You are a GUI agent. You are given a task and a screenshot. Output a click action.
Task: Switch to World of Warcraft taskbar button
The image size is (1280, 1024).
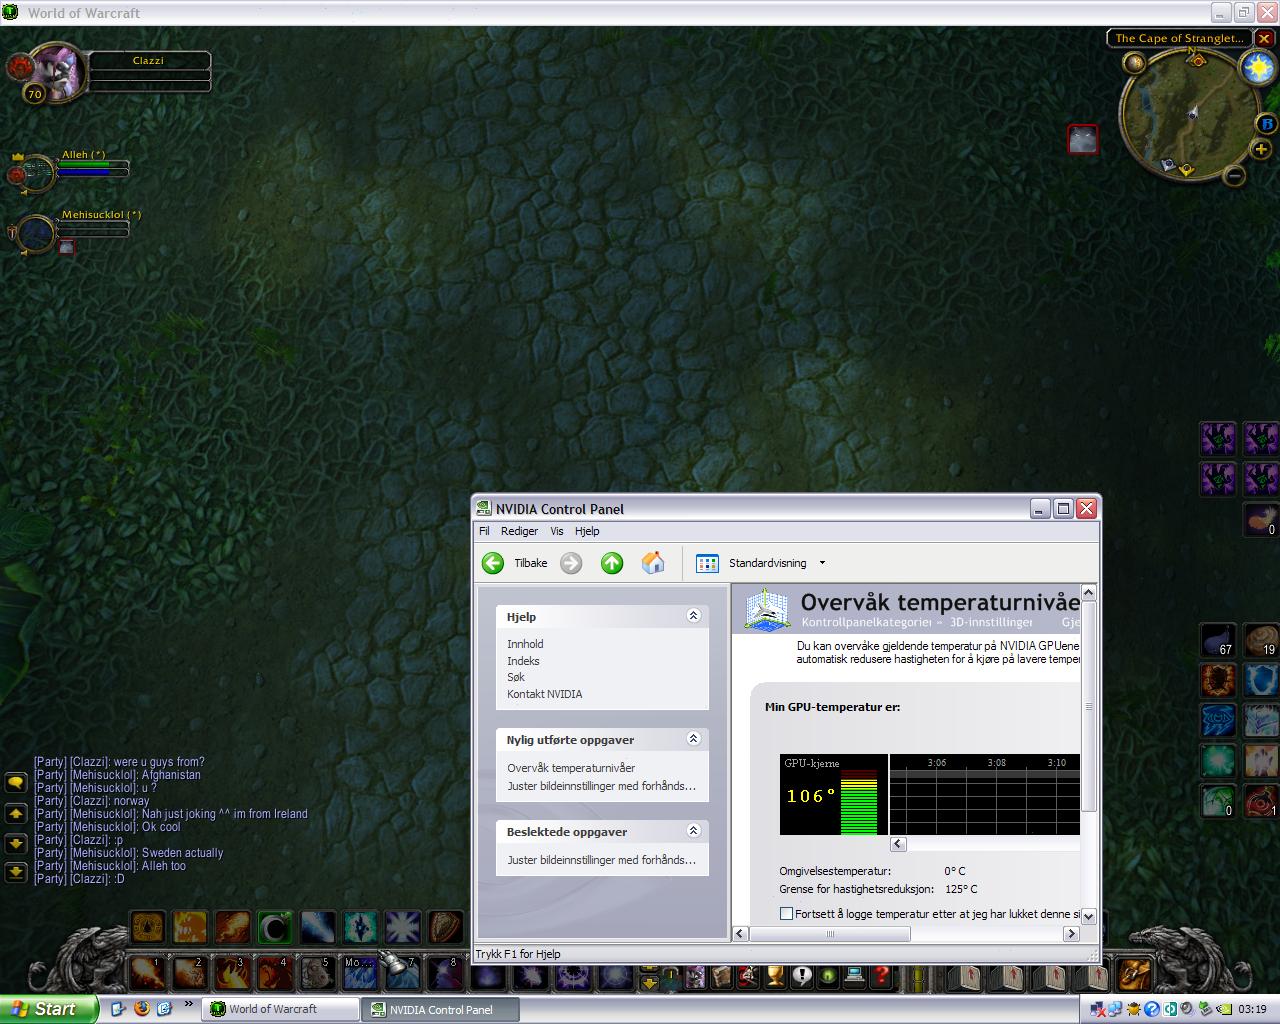(x=280, y=1009)
